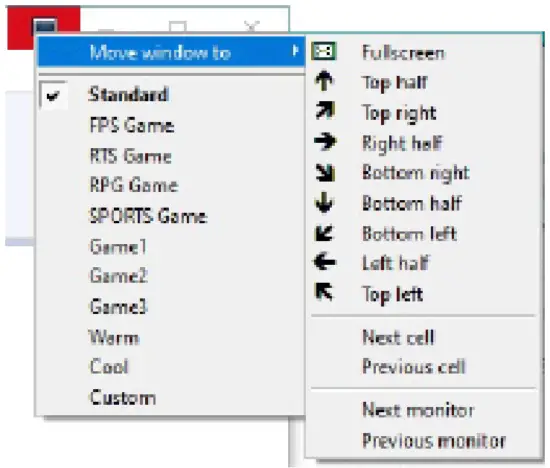Move window to Next cell
Screen dimensions: 550x468
(398, 337)
